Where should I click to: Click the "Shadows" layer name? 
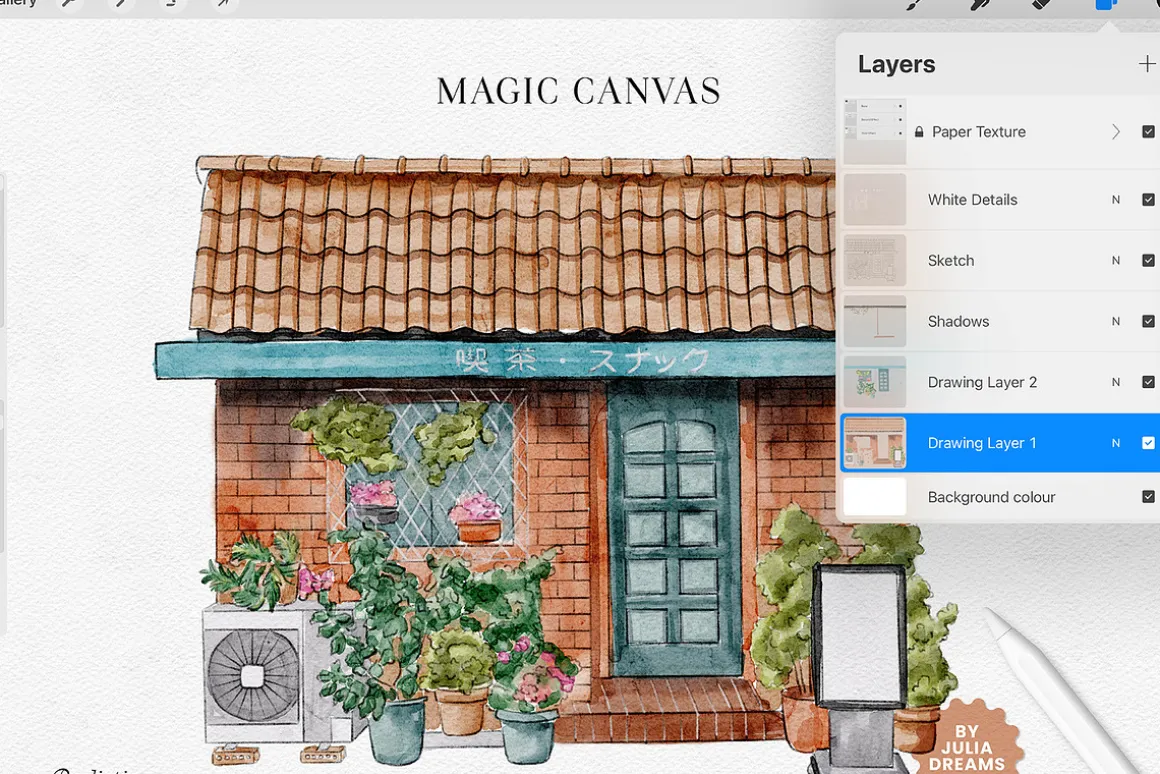coord(958,321)
